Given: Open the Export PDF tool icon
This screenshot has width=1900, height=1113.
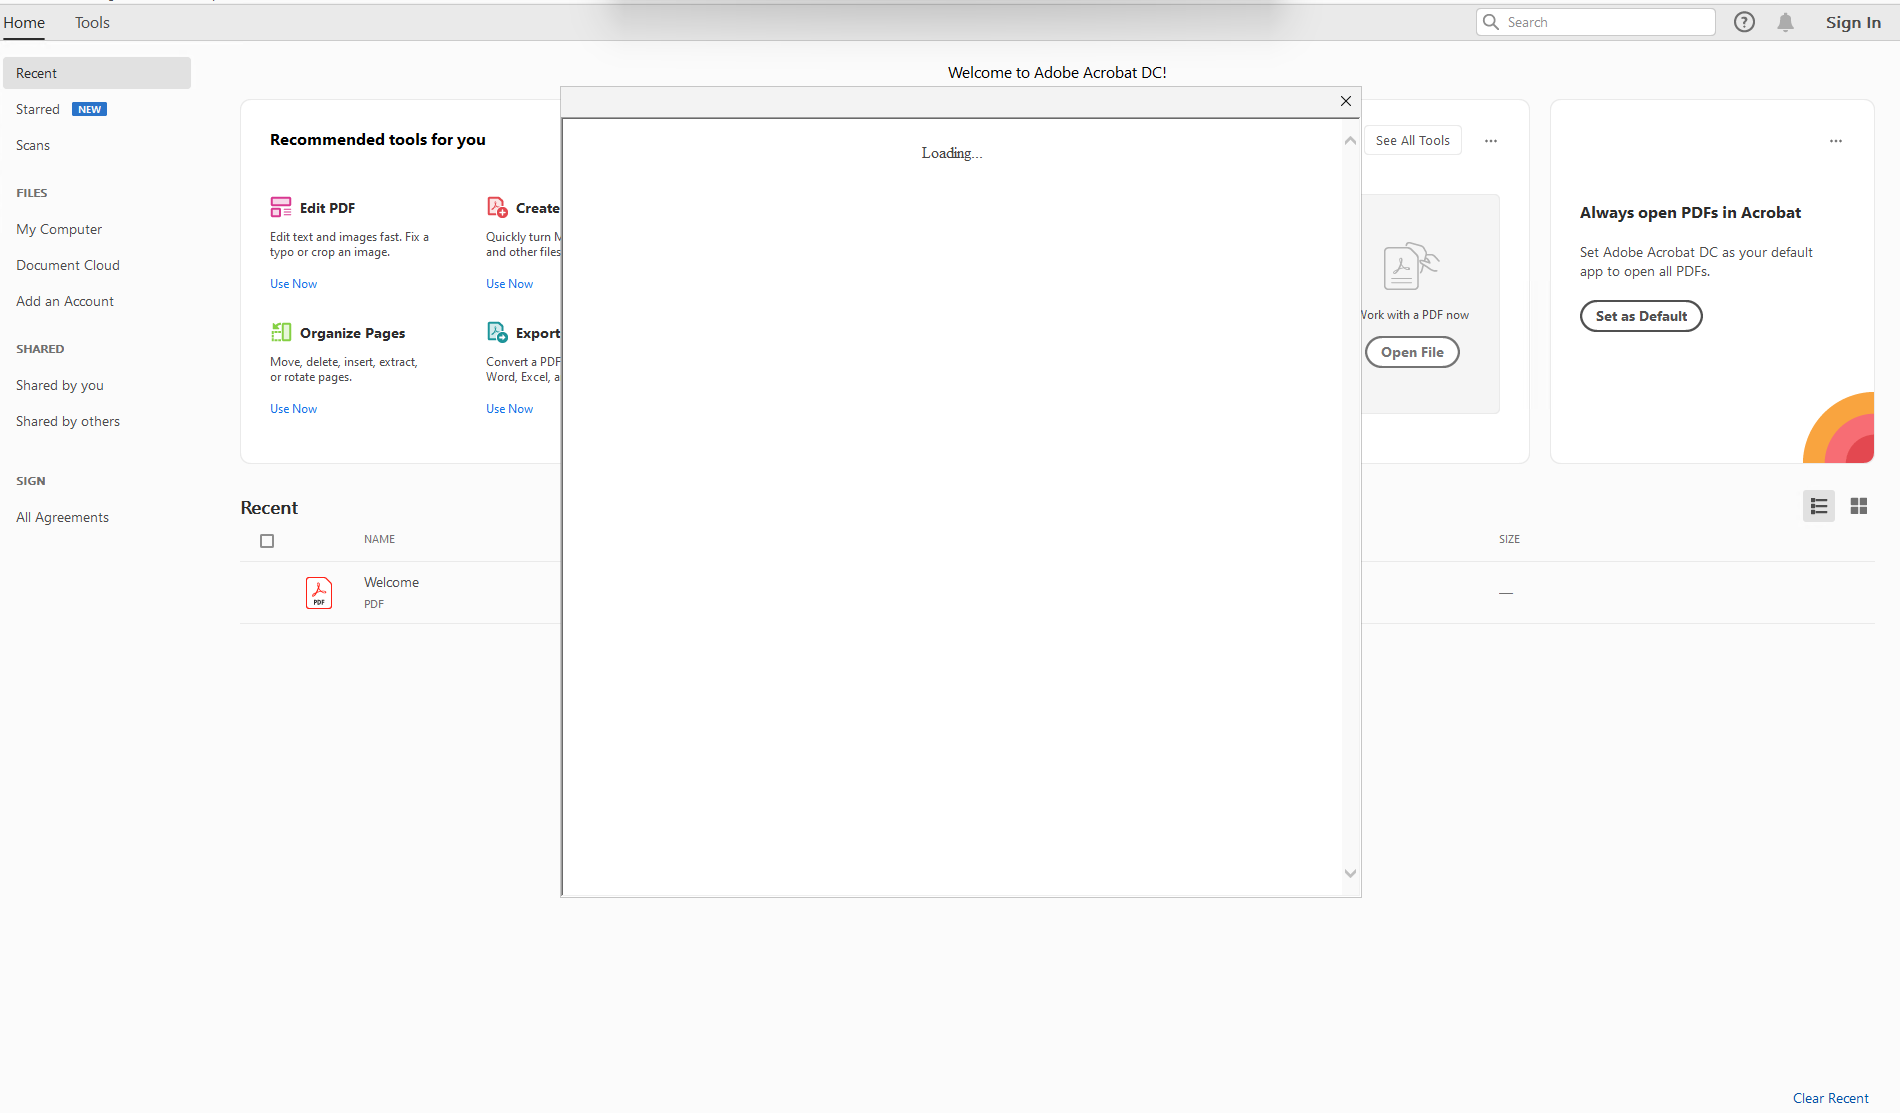Looking at the screenshot, I should click(497, 331).
